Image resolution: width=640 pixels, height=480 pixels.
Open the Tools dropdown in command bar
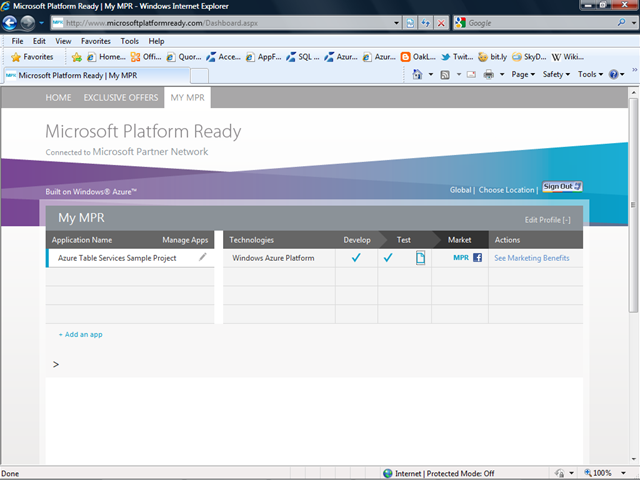(589, 74)
